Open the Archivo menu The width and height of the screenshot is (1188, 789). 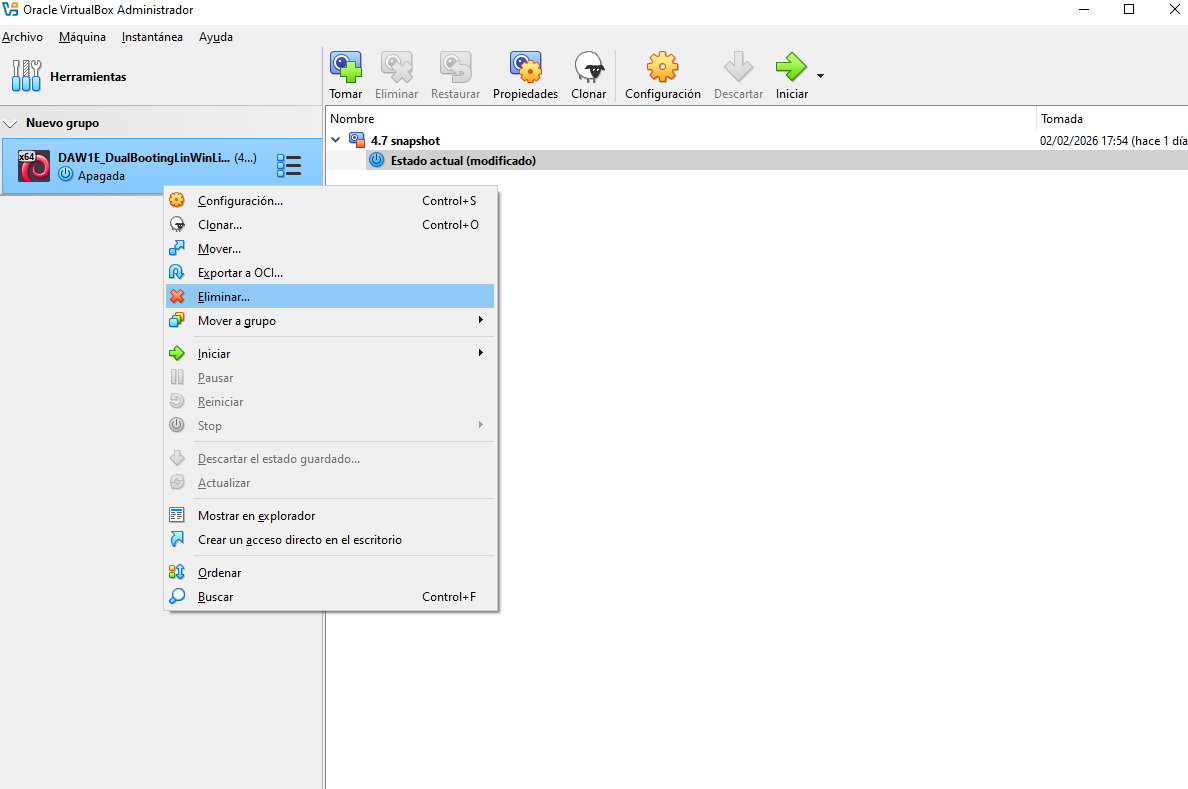pyautogui.click(x=22, y=36)
